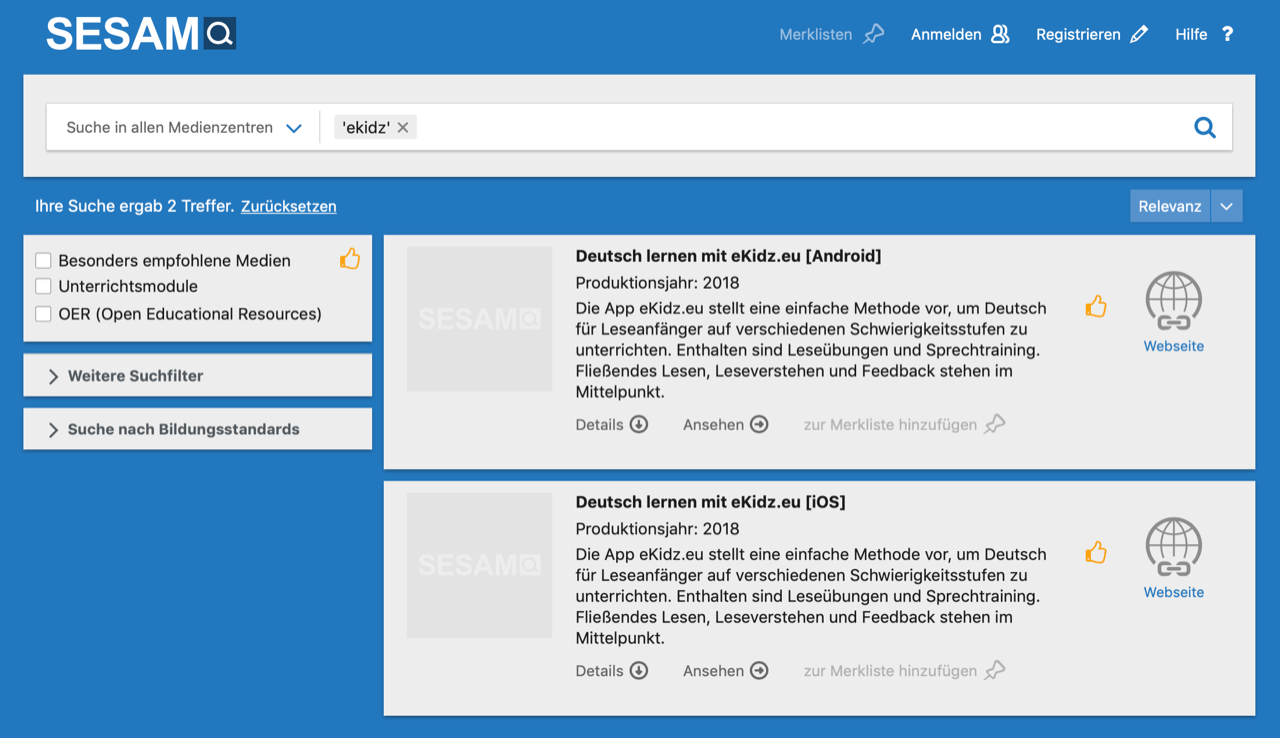Go to Registrieren in the header
The width and height of the screenshot is (1280, 738).
[1091, 35]
